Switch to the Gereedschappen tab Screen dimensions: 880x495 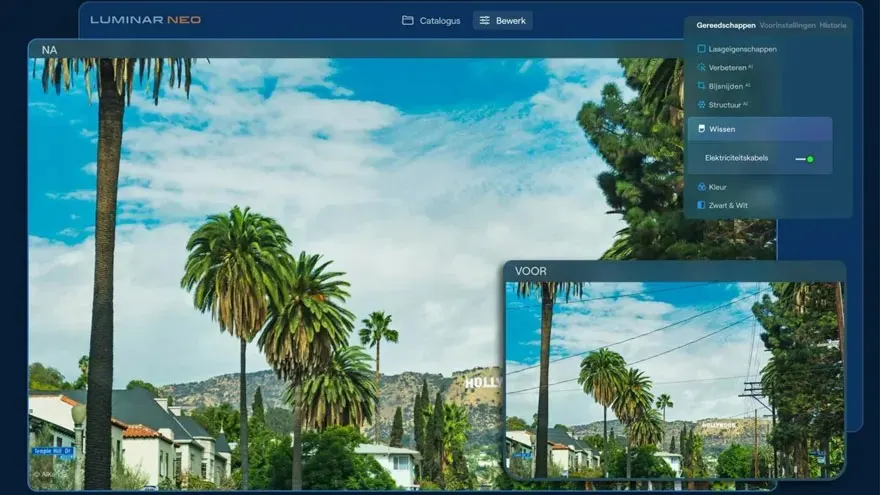point(726,25)
